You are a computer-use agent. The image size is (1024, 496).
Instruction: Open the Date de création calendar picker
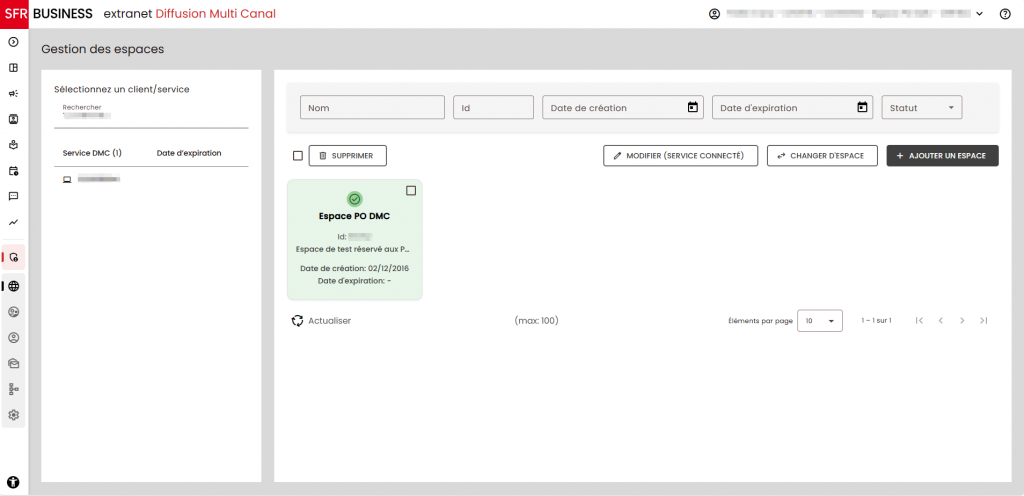point(692,108)
